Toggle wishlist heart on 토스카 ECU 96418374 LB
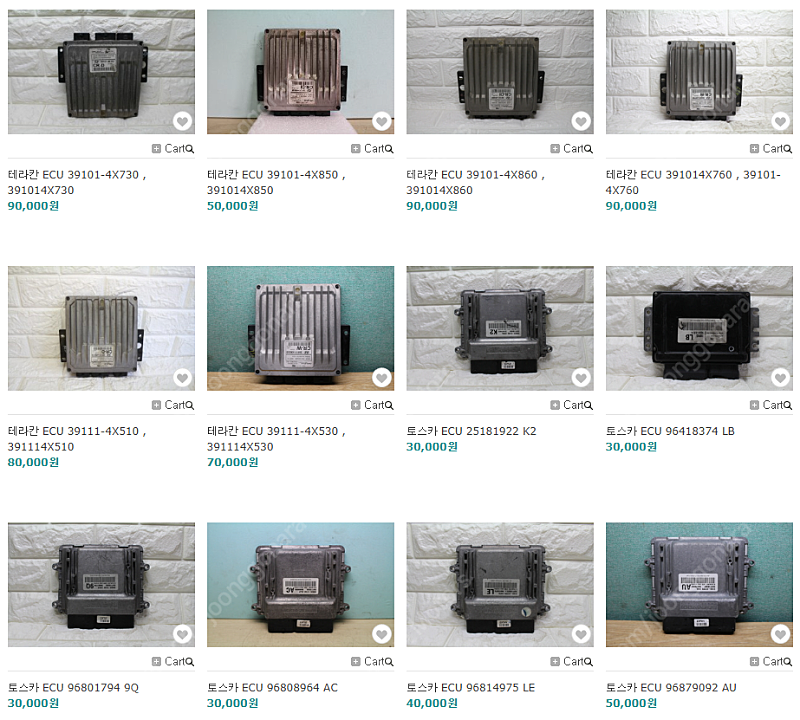The height and width of the screenshot is (720, 800). tap(780, 378)
